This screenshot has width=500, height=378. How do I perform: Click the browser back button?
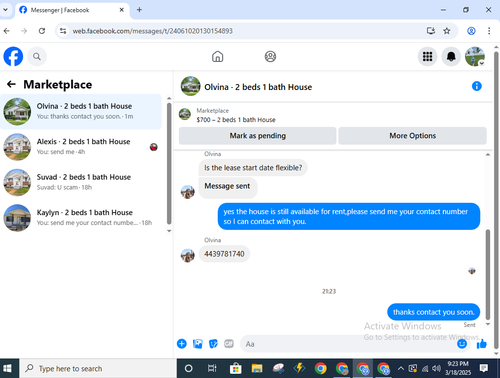pyautogui.click(x=7, y=31)
